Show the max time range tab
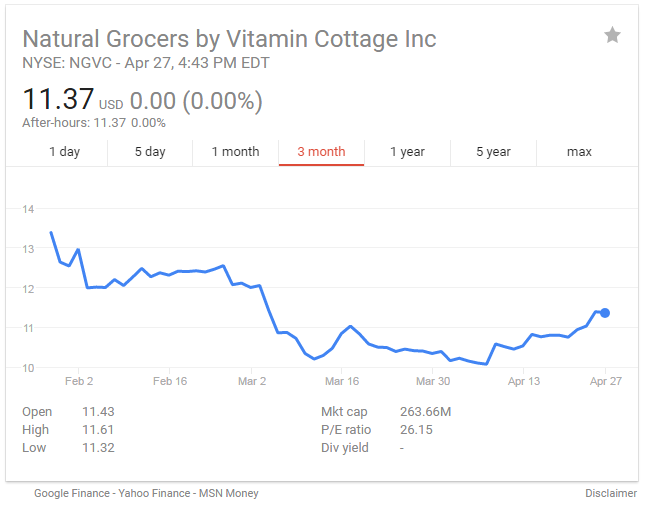Screen dimensions: 651x511 (579, 152)
